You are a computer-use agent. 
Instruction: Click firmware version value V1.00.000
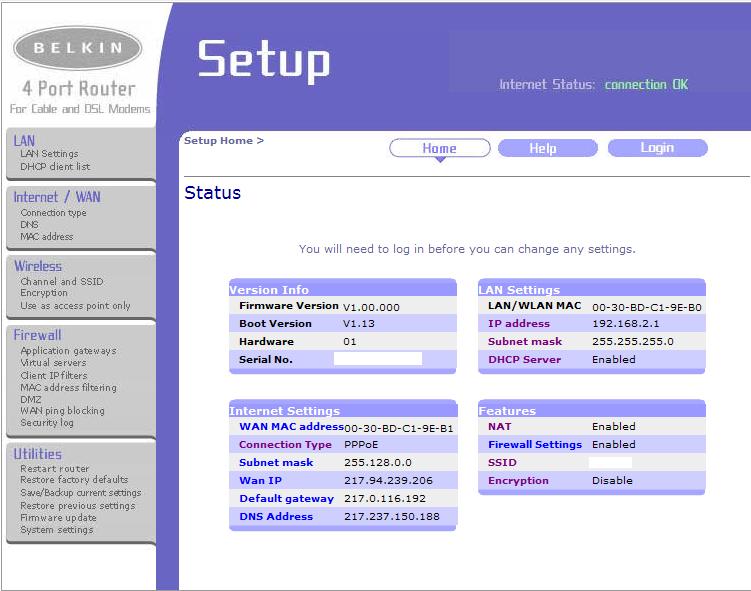point(371,307)
